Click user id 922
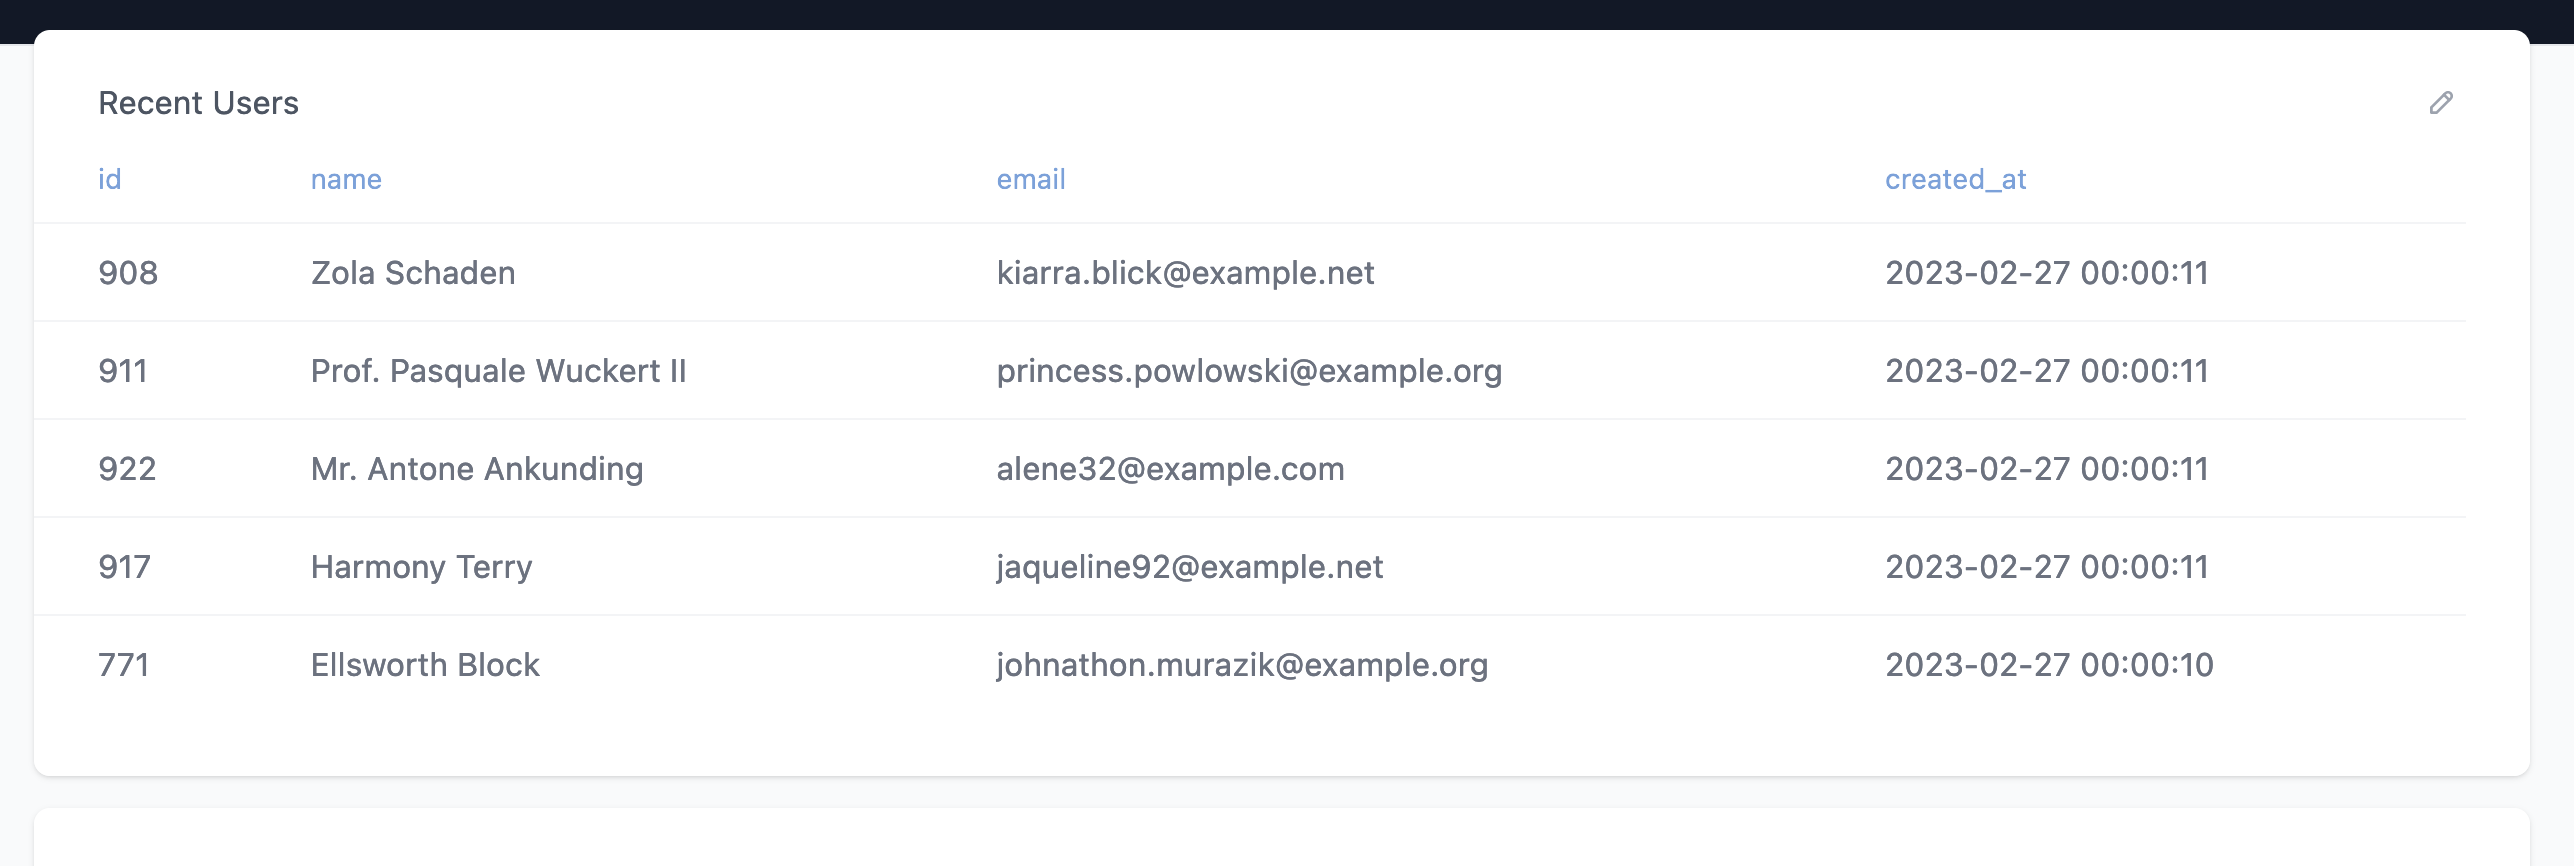 click(x=127, y=469)
